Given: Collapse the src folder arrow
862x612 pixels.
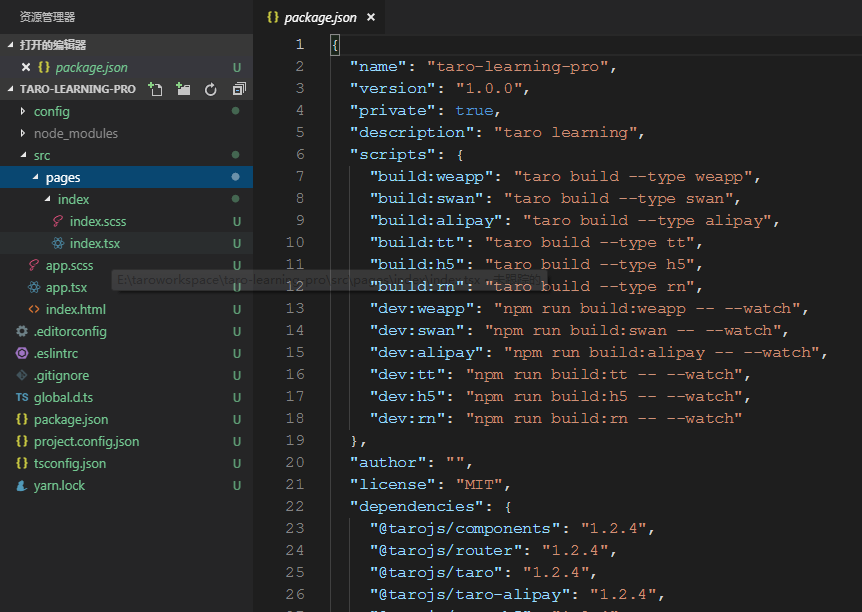Looking at the screenshot, I should tap(23, 155).
